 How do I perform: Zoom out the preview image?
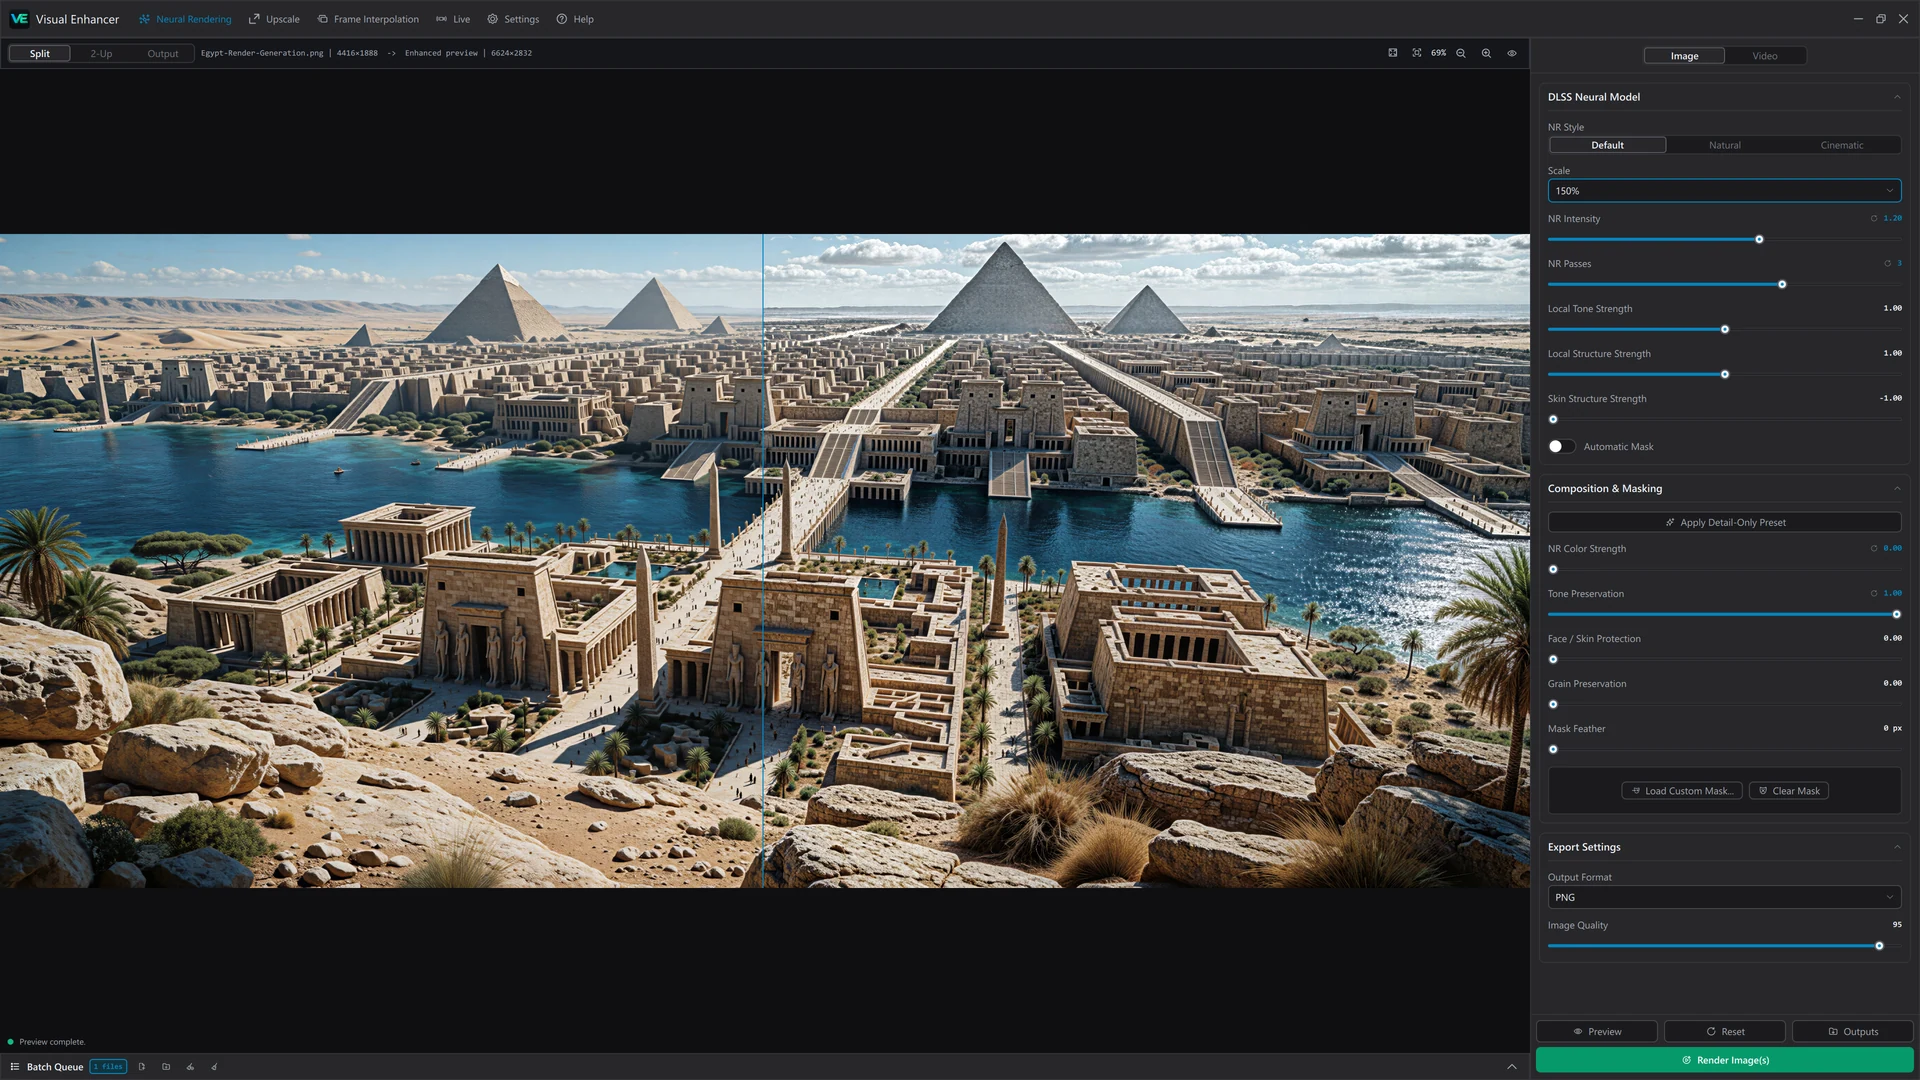pyautogui.click(x=1461, y=53)
